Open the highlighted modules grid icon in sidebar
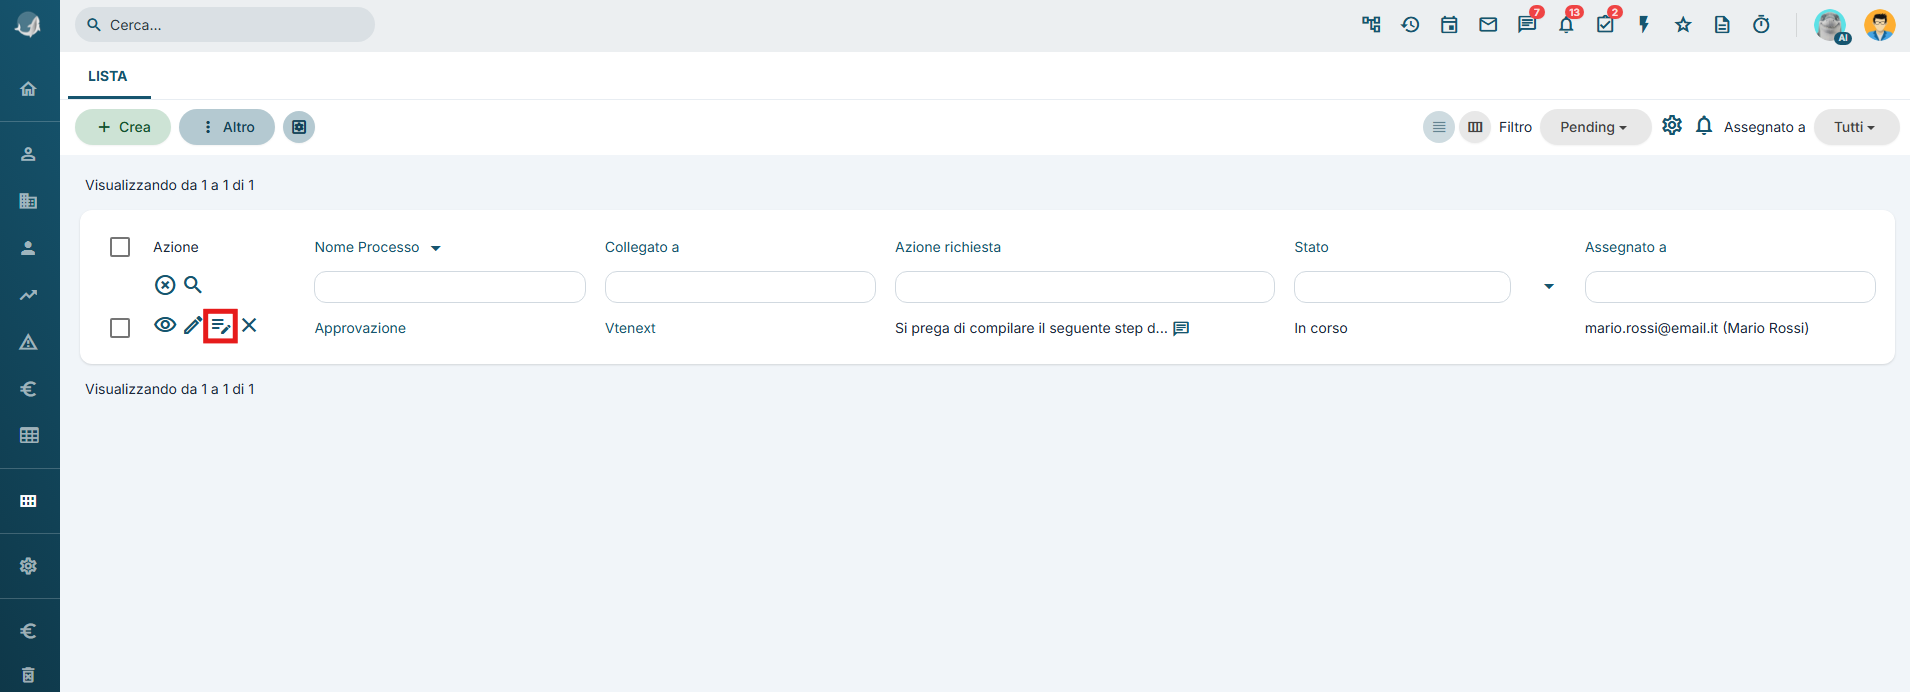Viewport: 1910px width, 692px height. point(29,501)
